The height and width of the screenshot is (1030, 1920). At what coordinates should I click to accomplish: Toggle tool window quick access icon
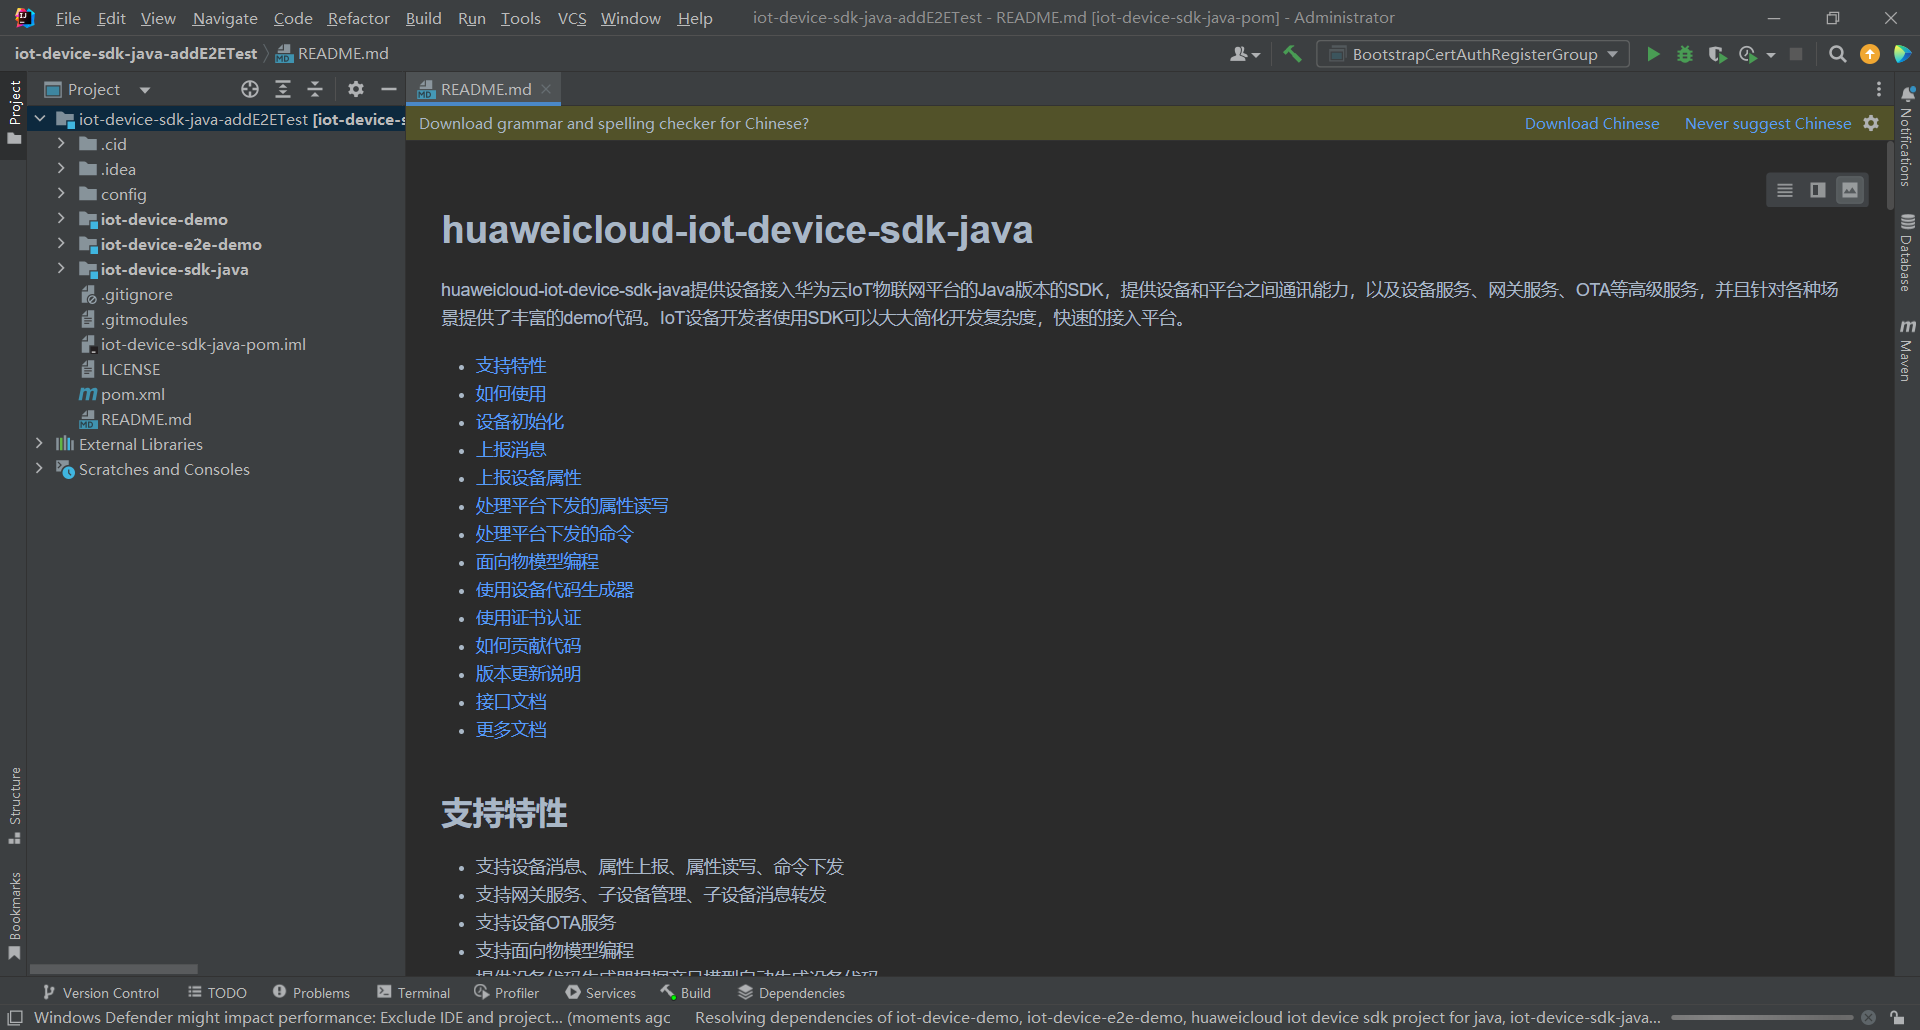[15, 1018]
